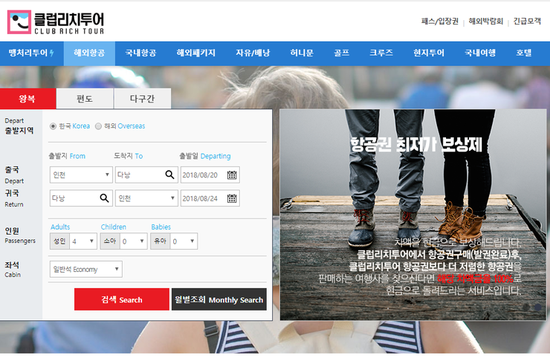This screenshot has height=364, width=550.
Task: Follow the 패스/입장권 top link
Action: (x=440, y=21)
